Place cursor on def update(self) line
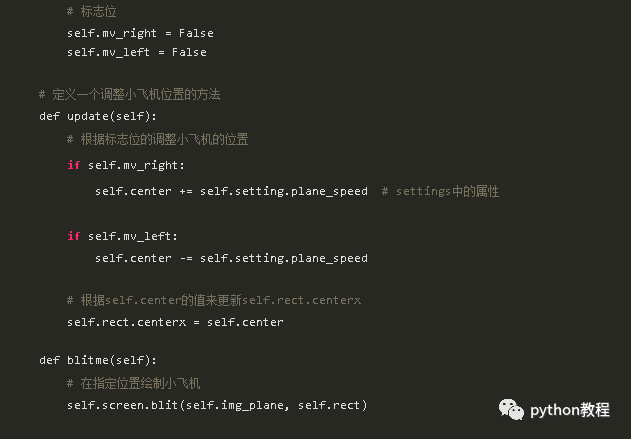 pyautogui.click(x=98, y=116)
